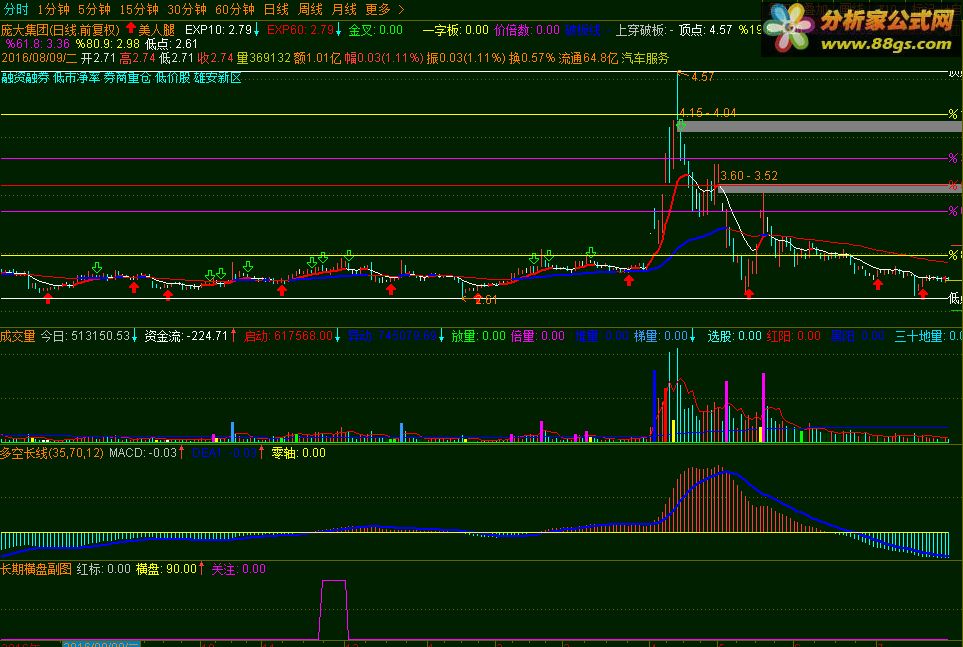
Task: Click the 一字板: 0.00 readout
Action: (x=455, y=29)
